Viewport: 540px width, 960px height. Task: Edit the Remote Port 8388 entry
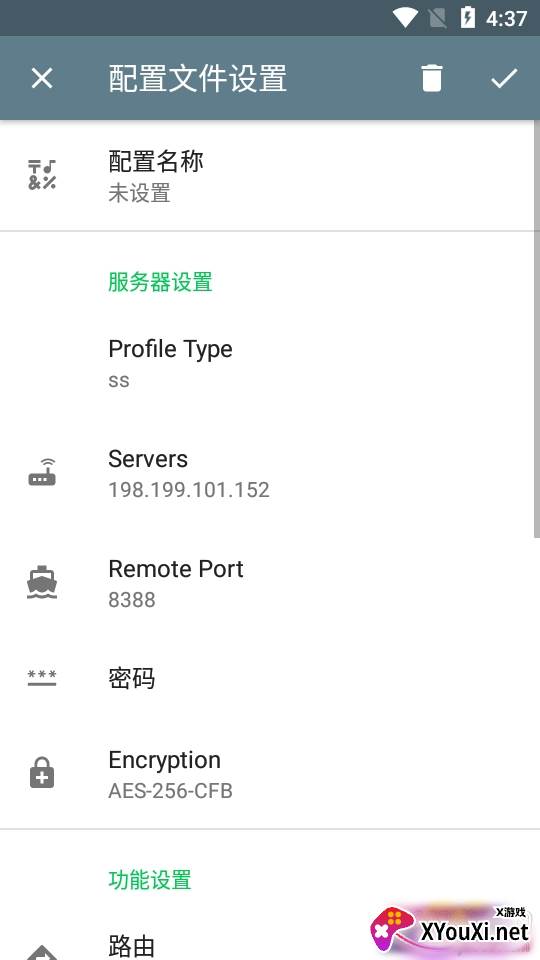tap(270, 583)
